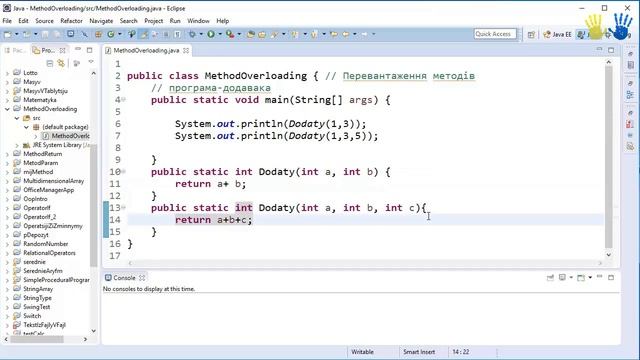
Task: Collapse the (default package) node
Action: [x=27, y=127]
